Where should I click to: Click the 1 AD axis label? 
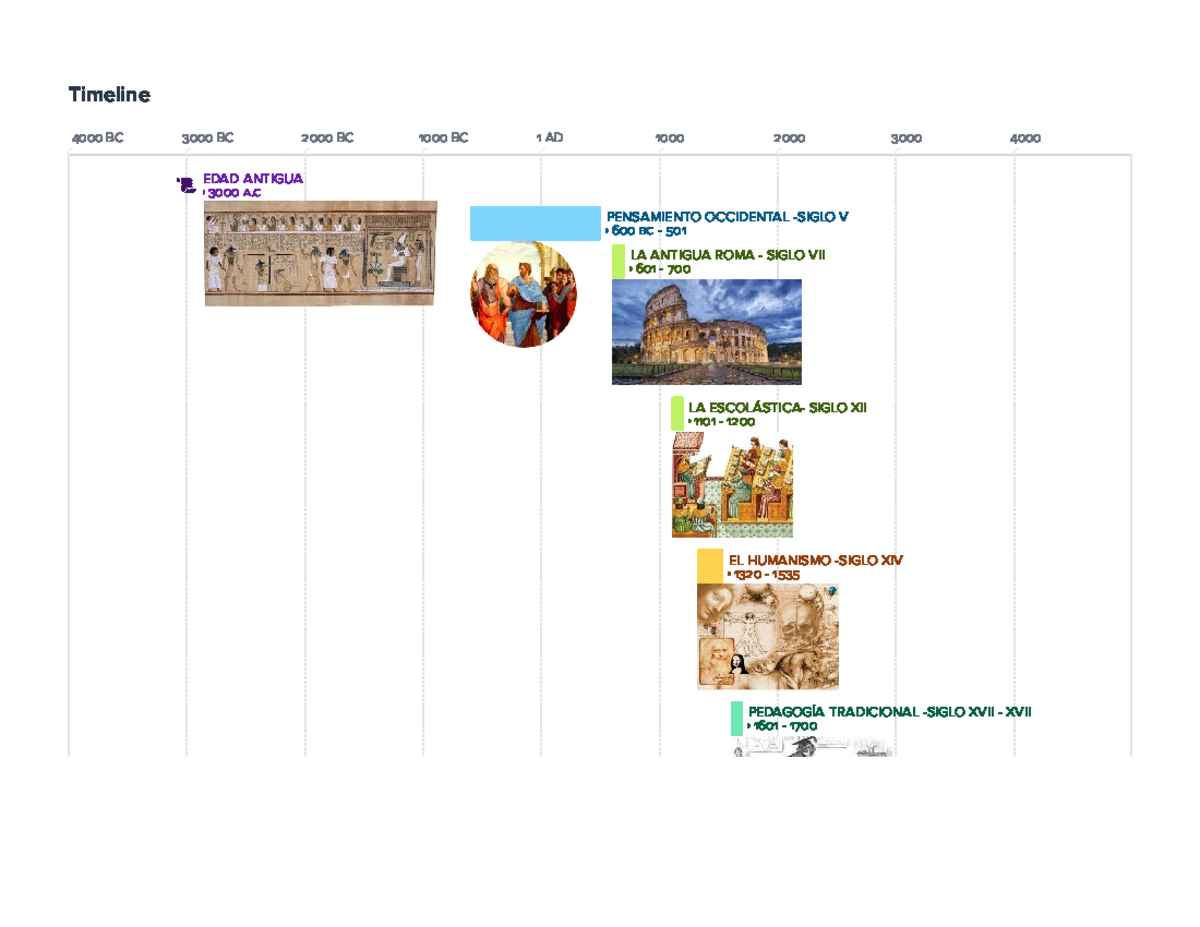[549, 137]
